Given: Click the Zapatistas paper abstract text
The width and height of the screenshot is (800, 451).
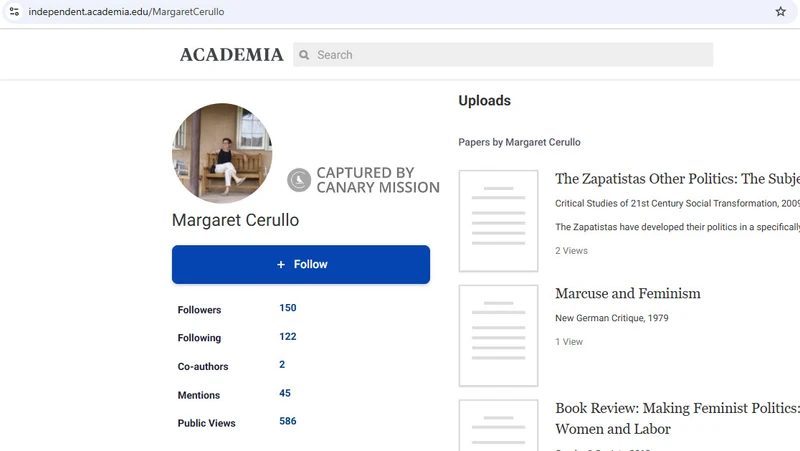Looking at the screenshot, I should (678, 227).
